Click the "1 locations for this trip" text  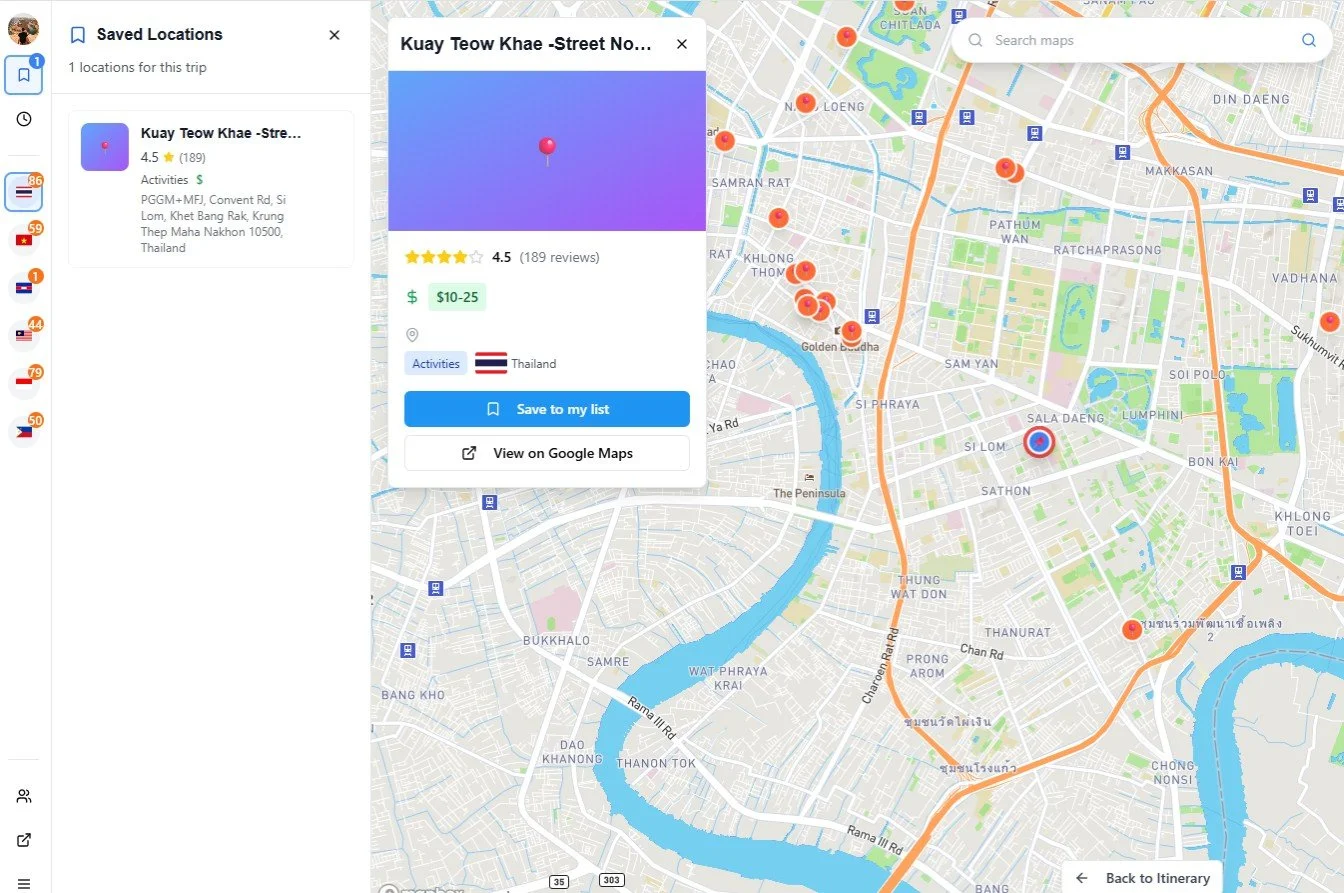(138, 68)
